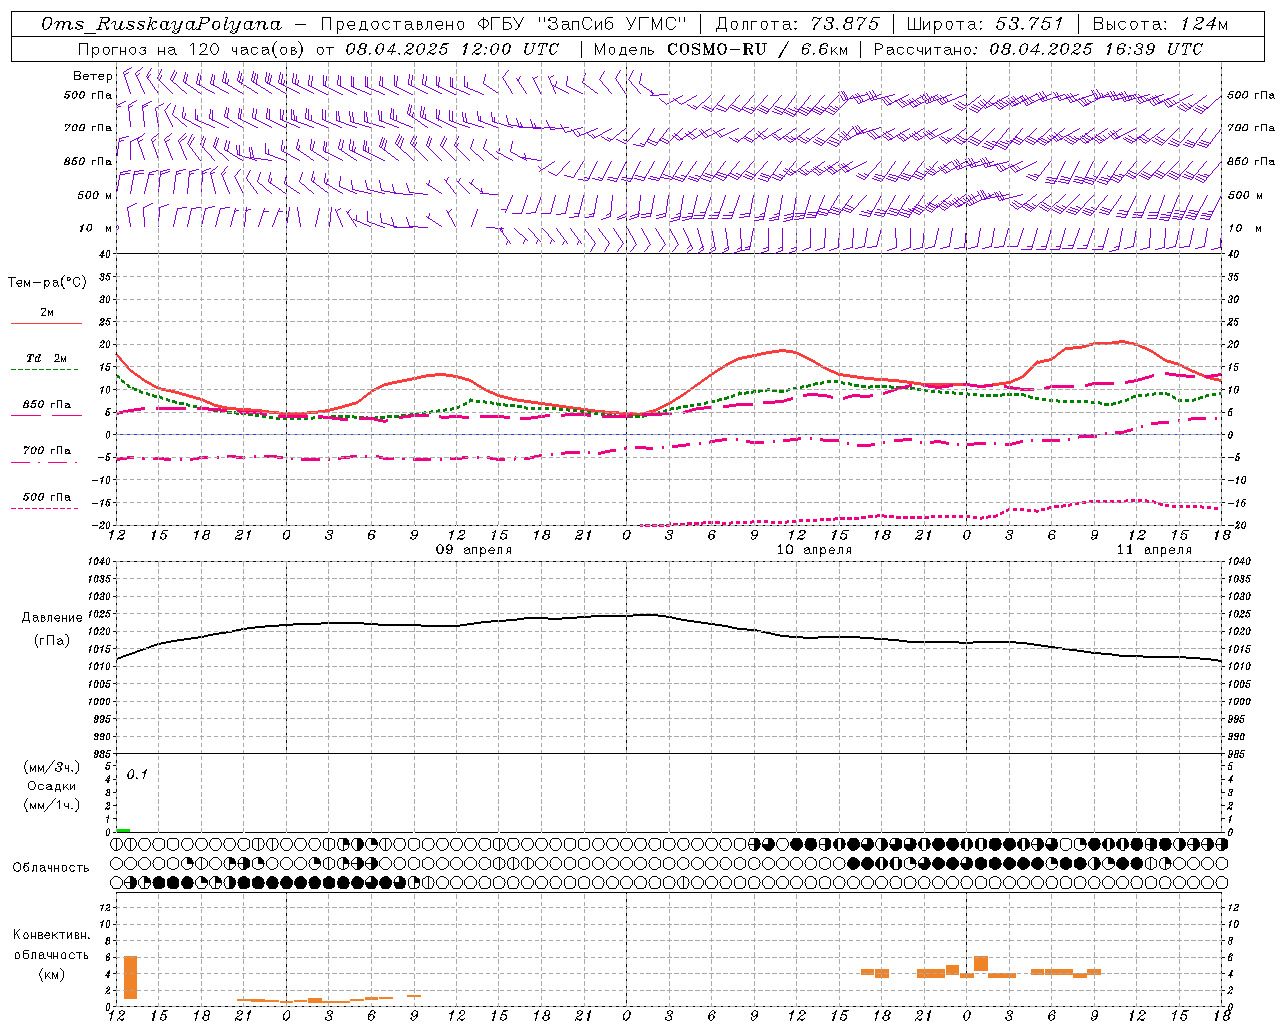This screenshot has width=1280, height=1024.
Task: Click the 11 апреля date label
Action: (1154, 550)
